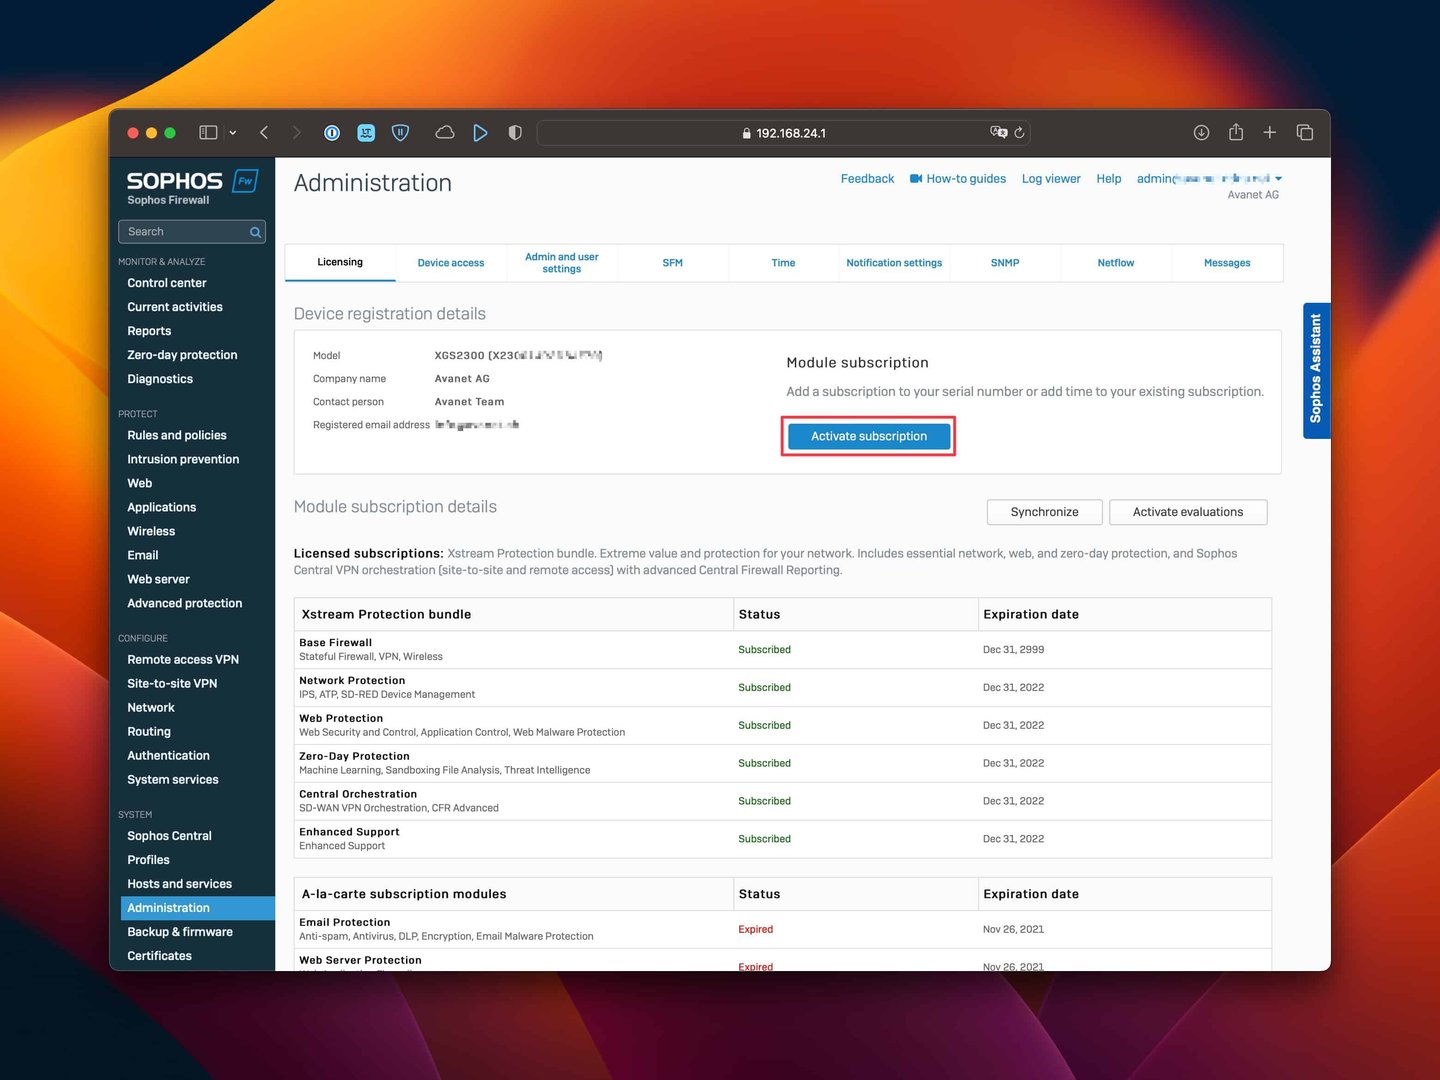This screenshot has height=1080, width=1440.
Task: Open the Help link
Action: [1108, 179]
